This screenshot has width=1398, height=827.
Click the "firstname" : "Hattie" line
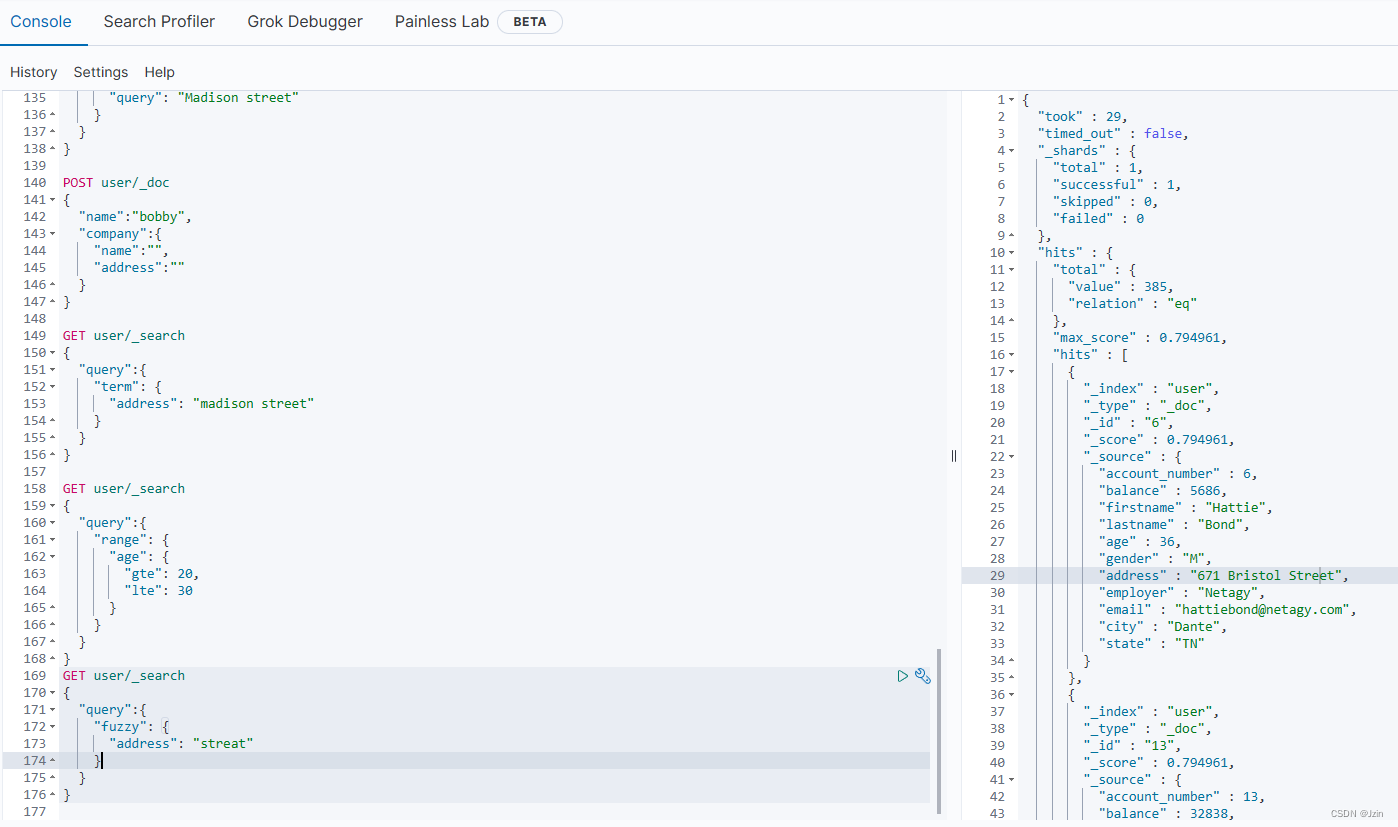tap(1186, 508)
